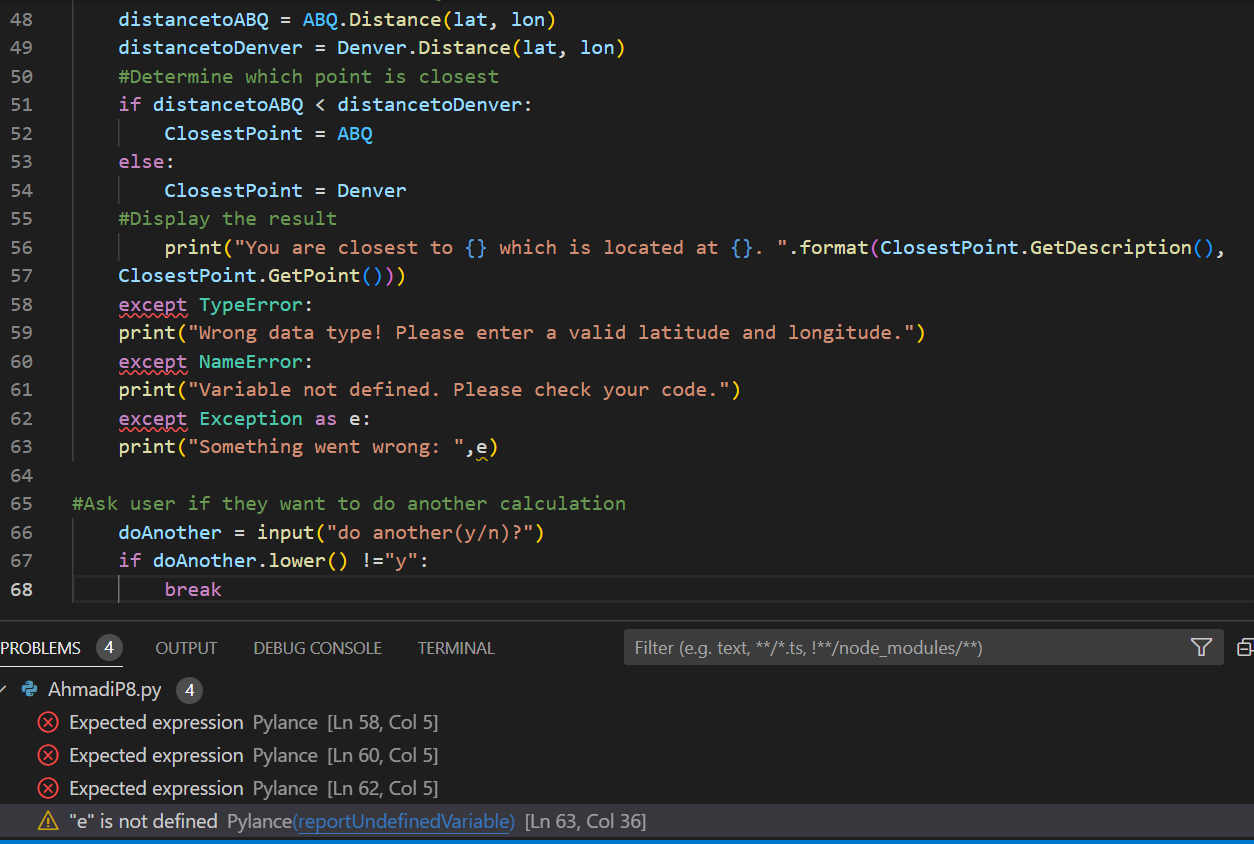Click the error icon for Ln 62 problem
Viewport: 1254px width, 844px height.
click(47, 788)
